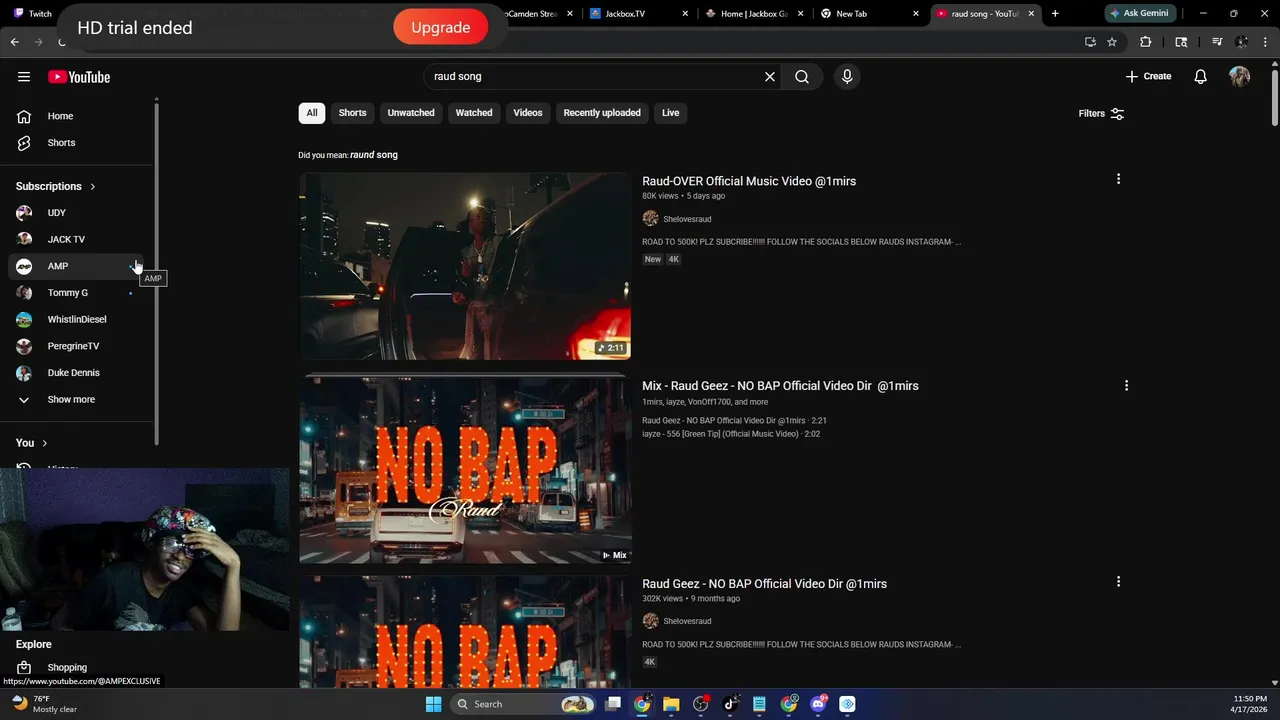The height and width of the screenshot is (720, 1280).
Task: Open 'Raud Geez - NO BAP Official Video Dir @1mirs' title
Action: [x=764, y=584]
